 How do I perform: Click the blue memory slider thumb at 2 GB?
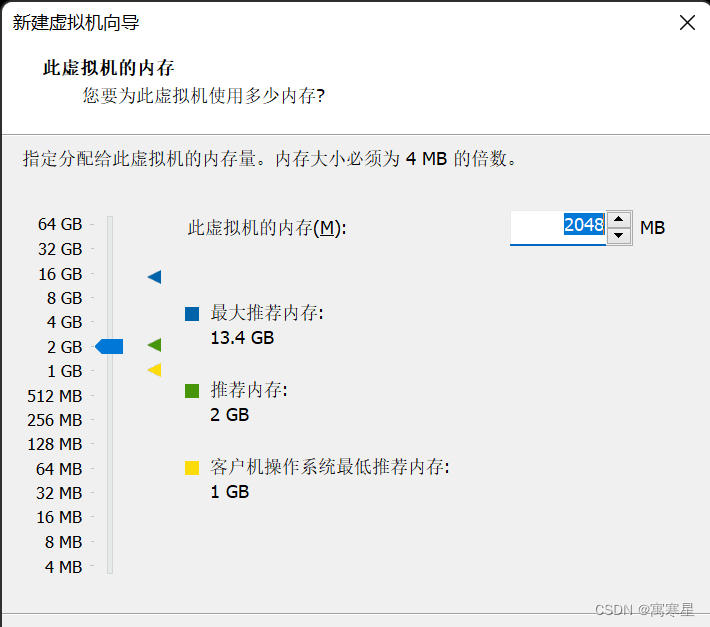(109, 346)
